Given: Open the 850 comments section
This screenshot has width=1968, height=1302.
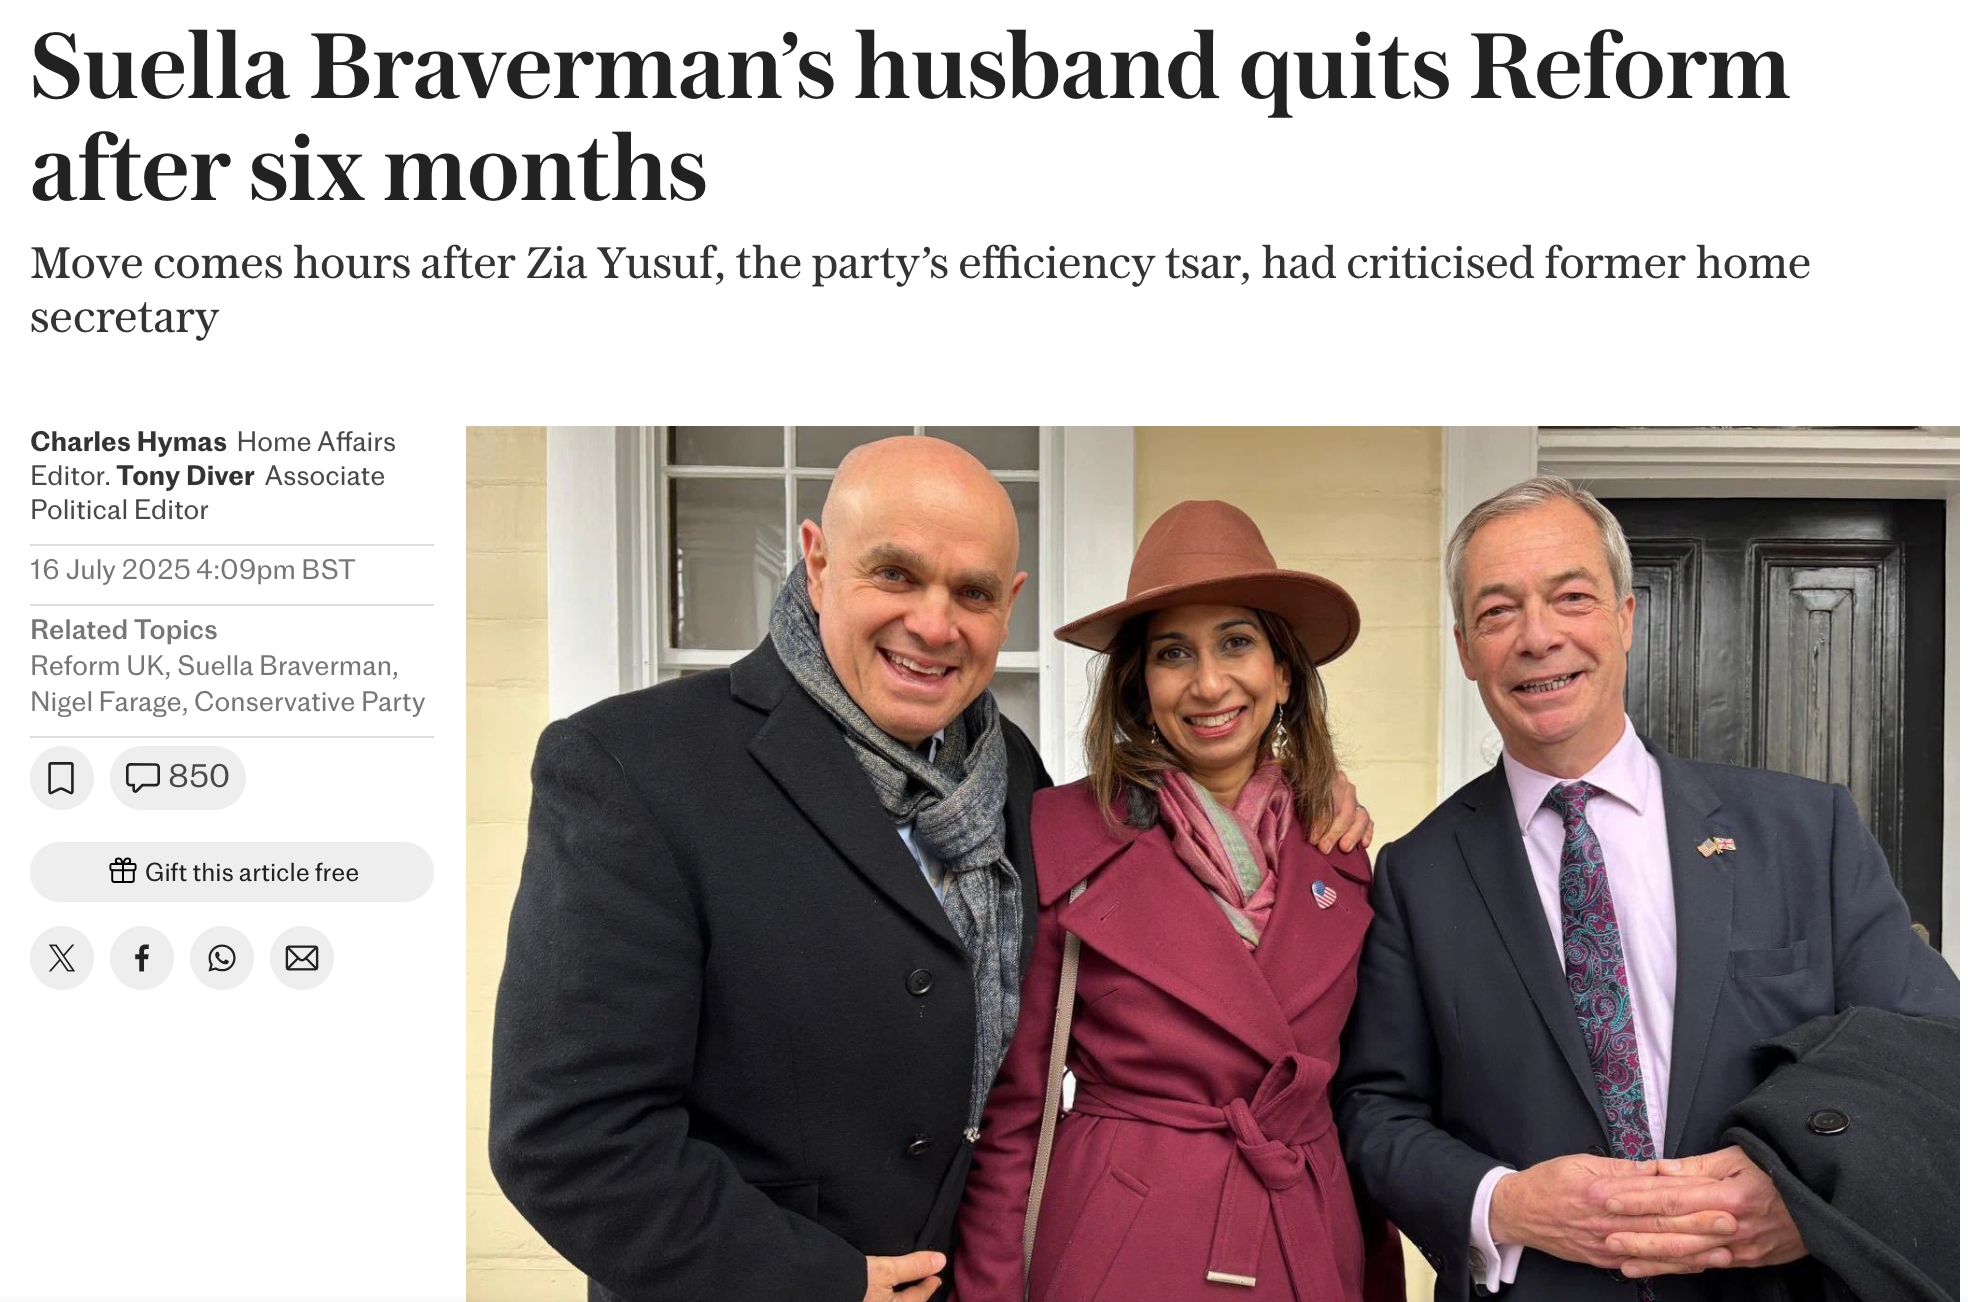Looking at the screenshot, I should (x=177, y=777).
